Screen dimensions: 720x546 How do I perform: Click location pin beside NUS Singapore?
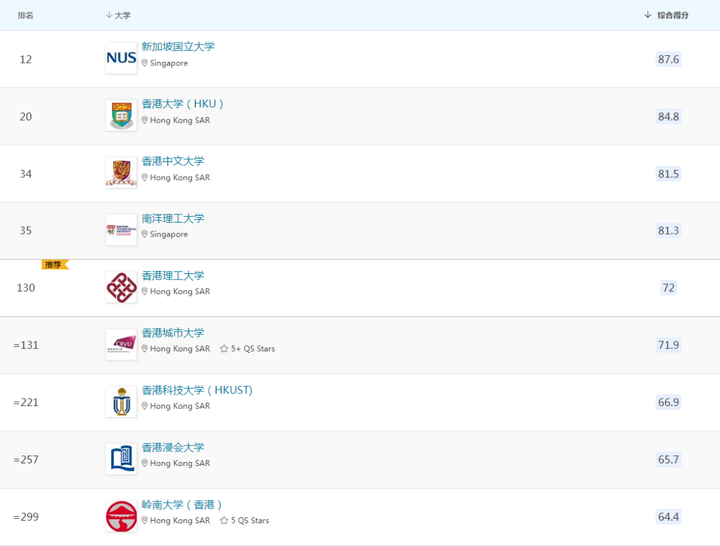click(x=145, y=63)
